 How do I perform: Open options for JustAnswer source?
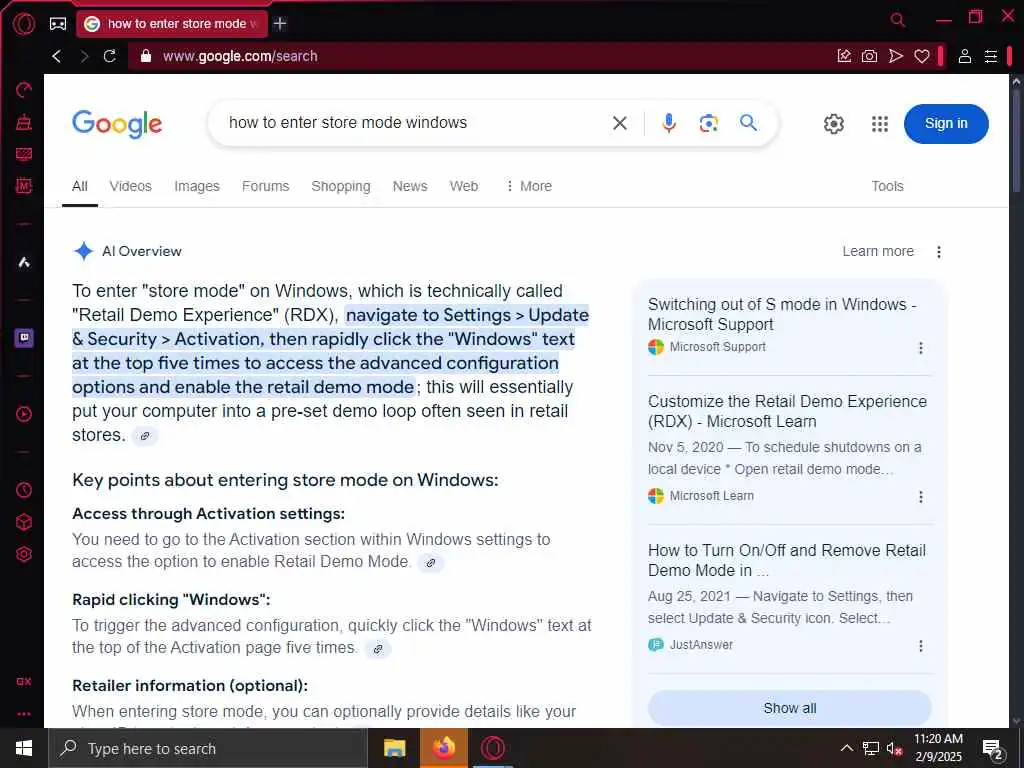coord(921,646)
